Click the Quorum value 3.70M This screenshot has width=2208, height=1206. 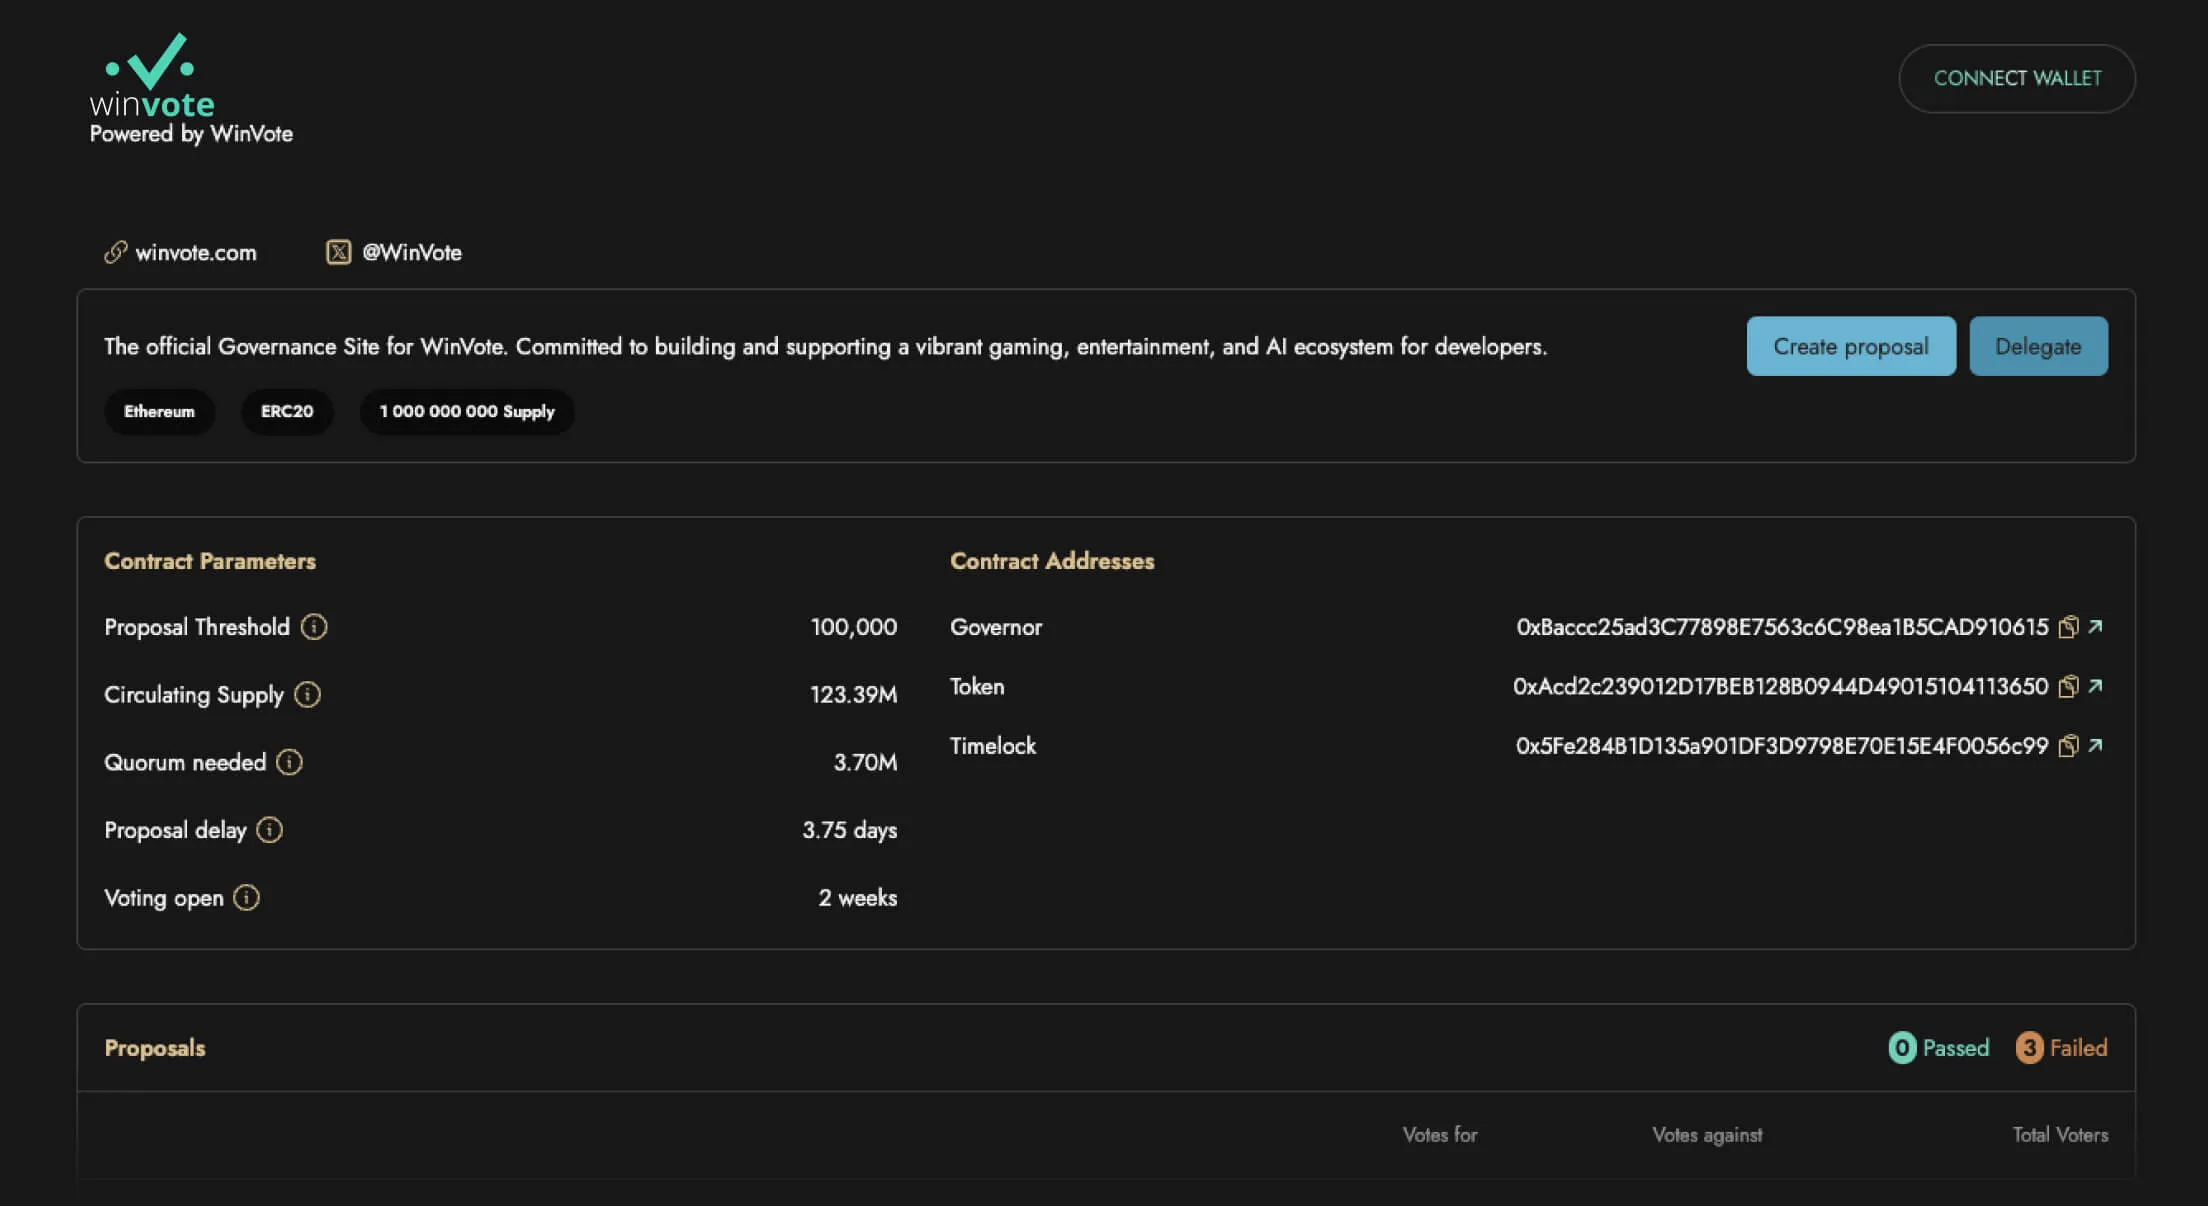(865, 763)
